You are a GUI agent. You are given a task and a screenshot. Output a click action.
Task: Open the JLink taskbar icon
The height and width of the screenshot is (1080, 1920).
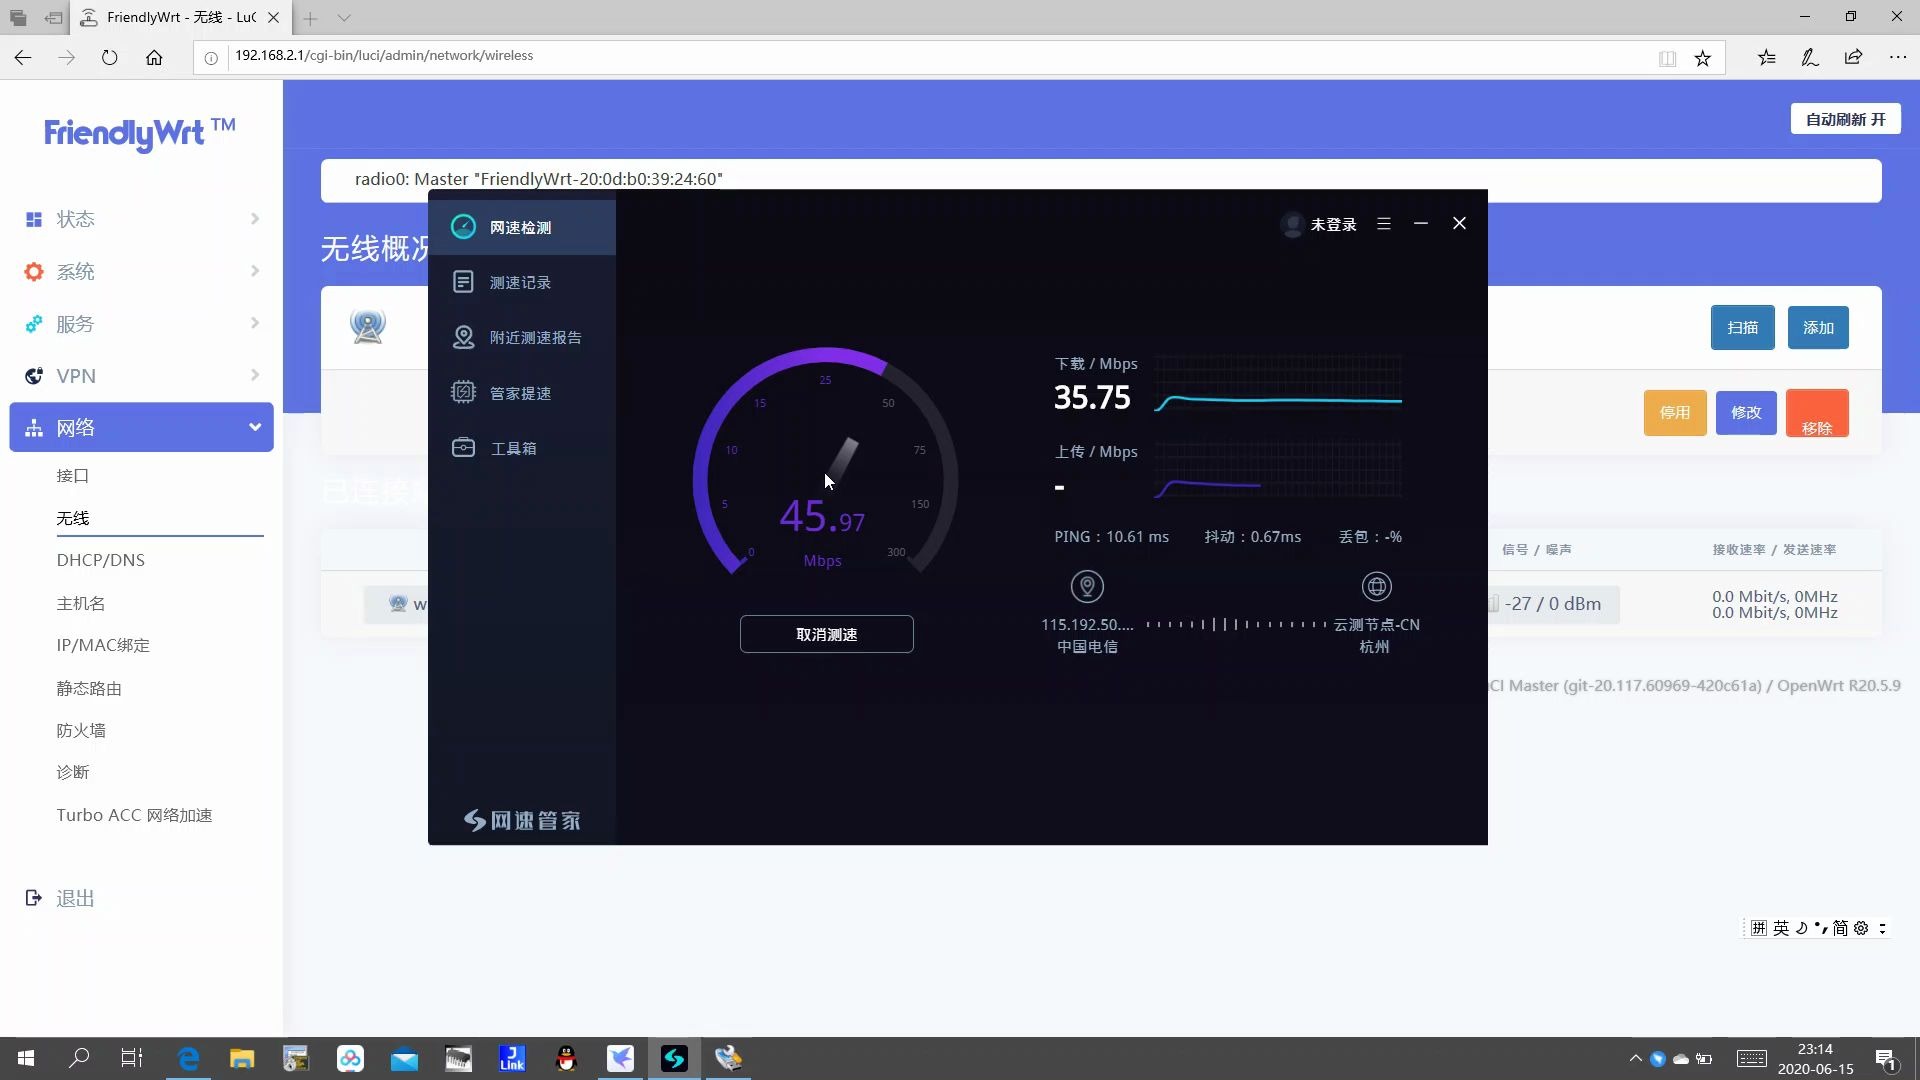(512, 1058)
